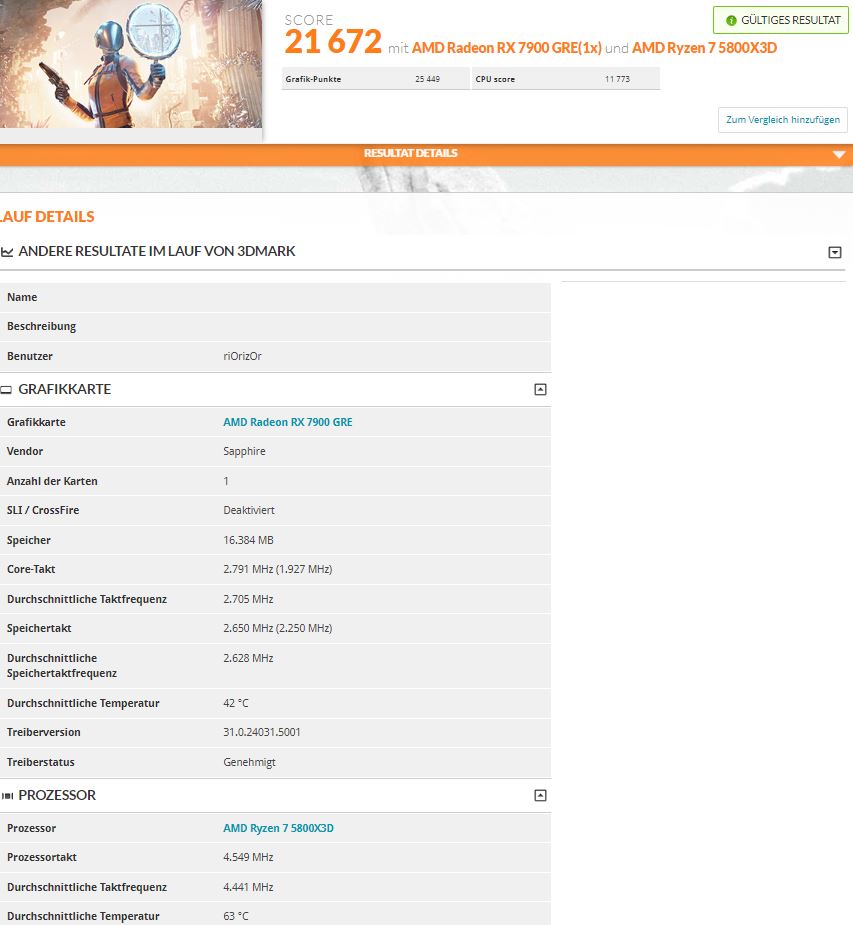The height and width of the screenshot is (925, 853).
Task: Click the Grafik-Punkte value 25 449
Action: pyautogui.click(x=428, y=79)
